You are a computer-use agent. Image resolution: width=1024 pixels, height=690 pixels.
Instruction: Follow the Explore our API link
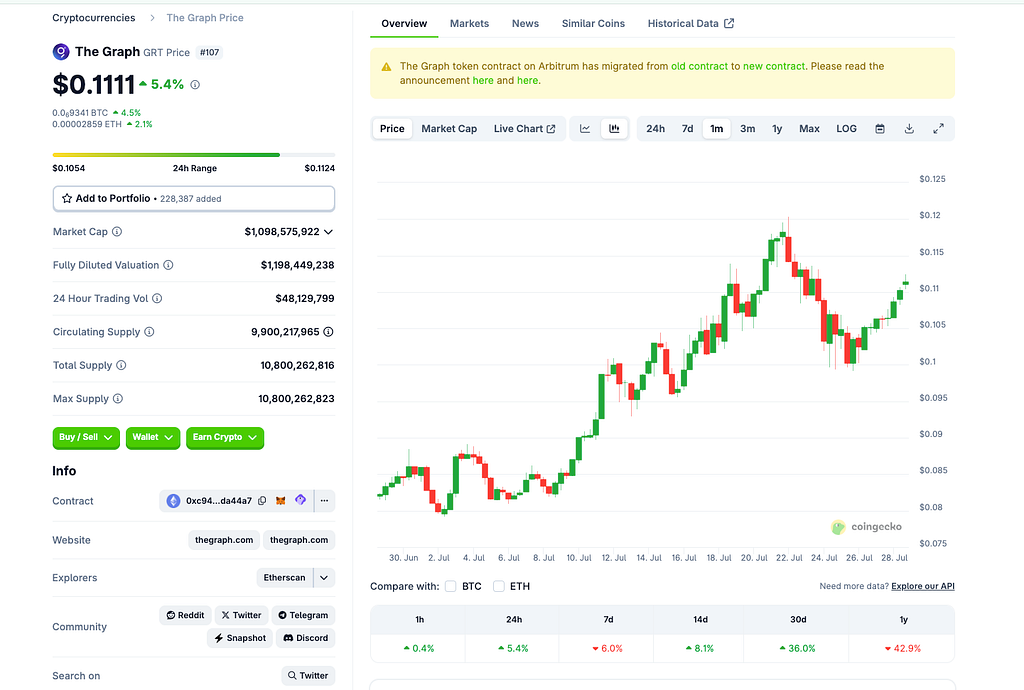coord(923,586)
